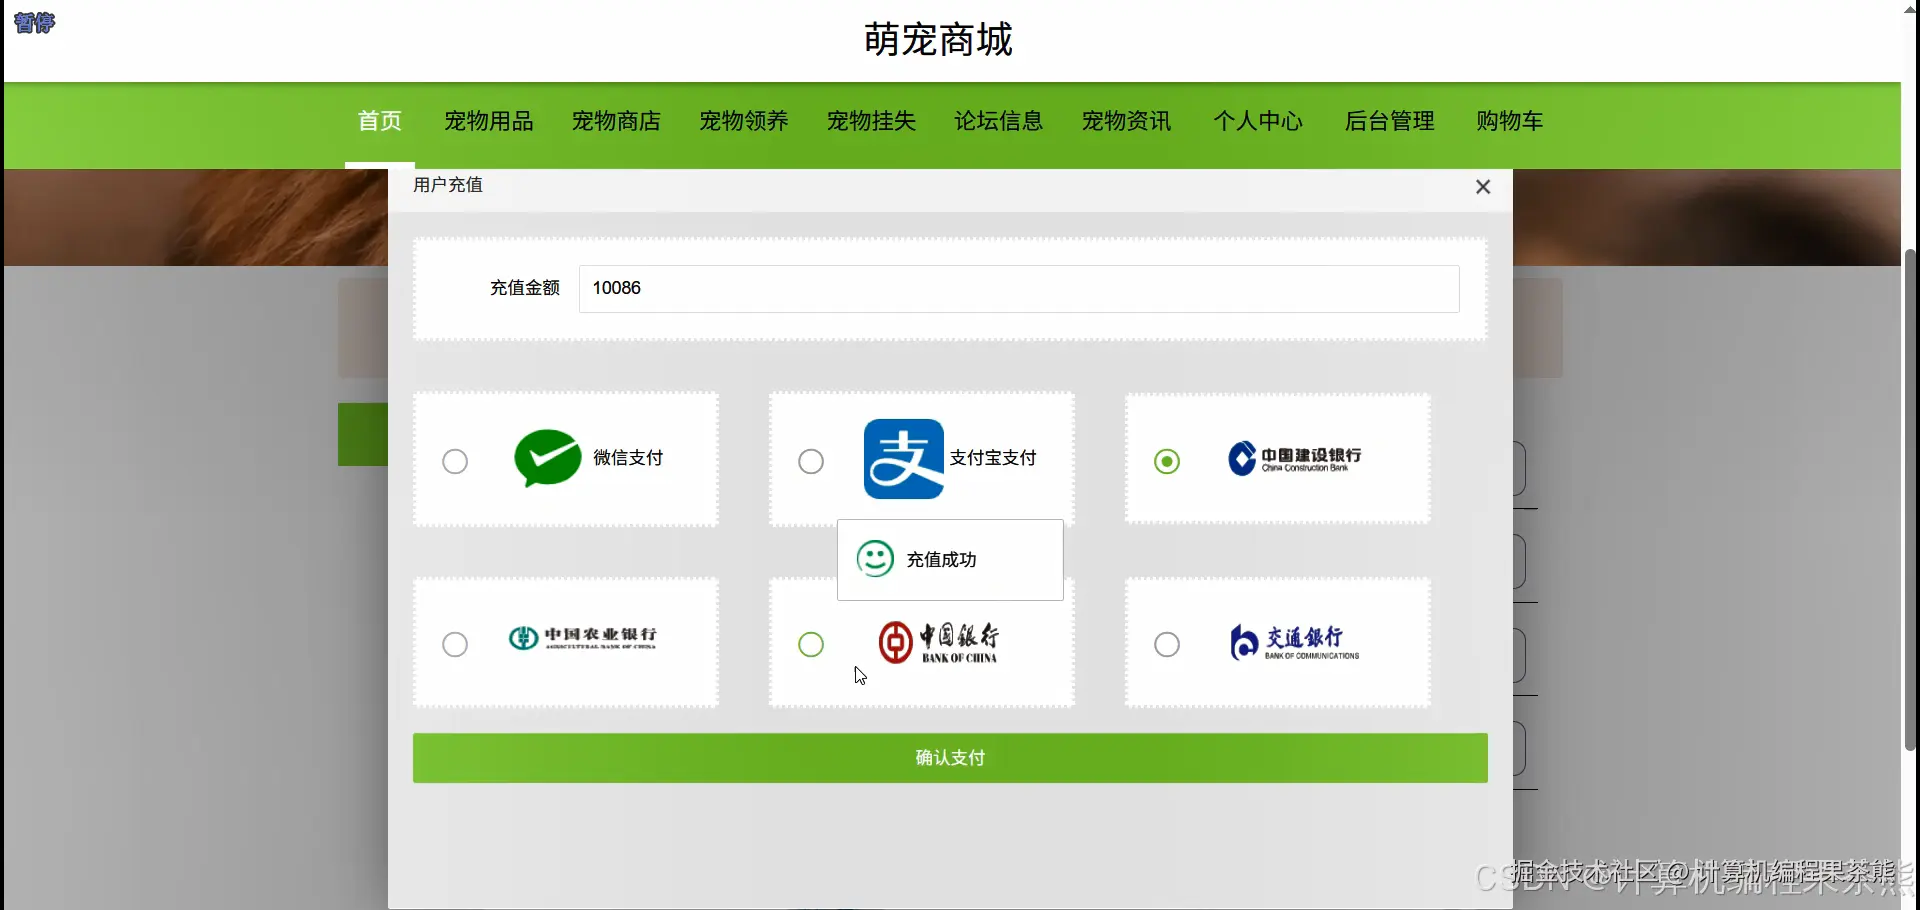Screen dimensions: 1920x910
Task: Click the 确认支付 confirm payment button
Action: click(950, 758)
